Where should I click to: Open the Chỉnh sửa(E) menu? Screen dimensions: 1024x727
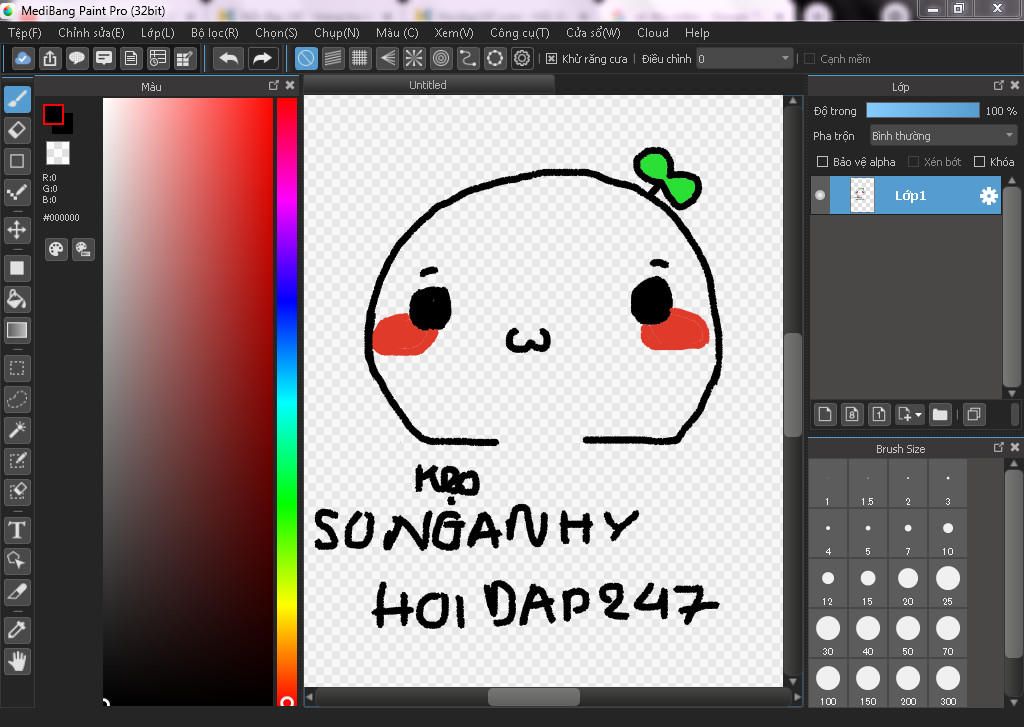pos(91,33)
